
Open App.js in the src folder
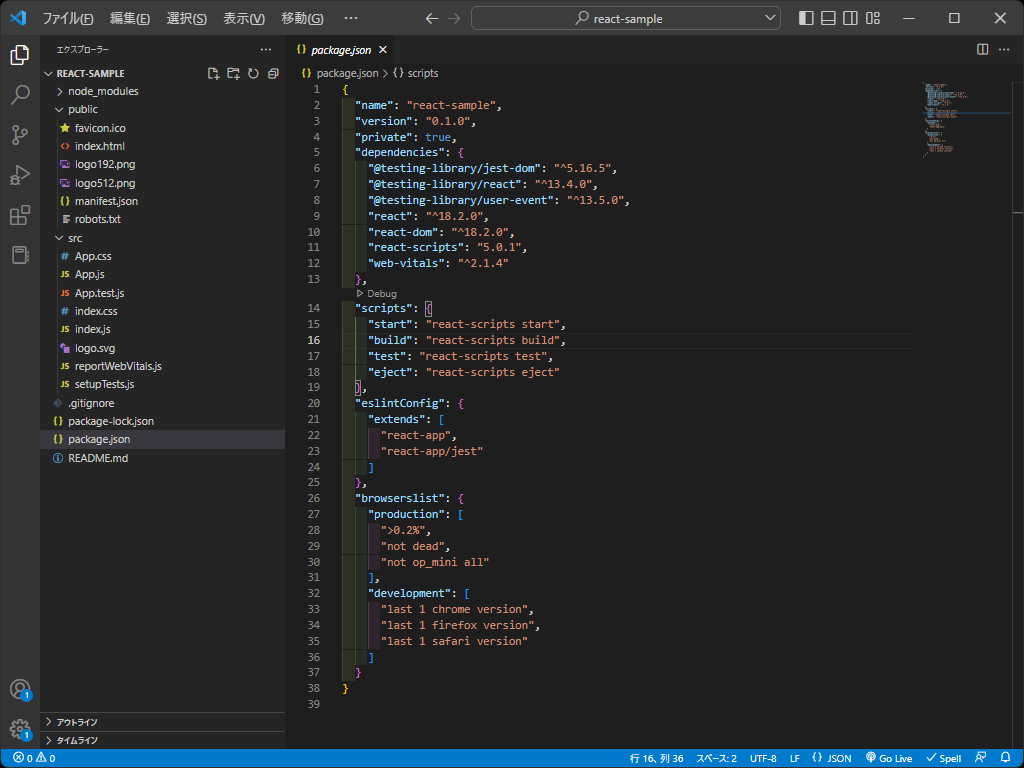pos(162,274)
